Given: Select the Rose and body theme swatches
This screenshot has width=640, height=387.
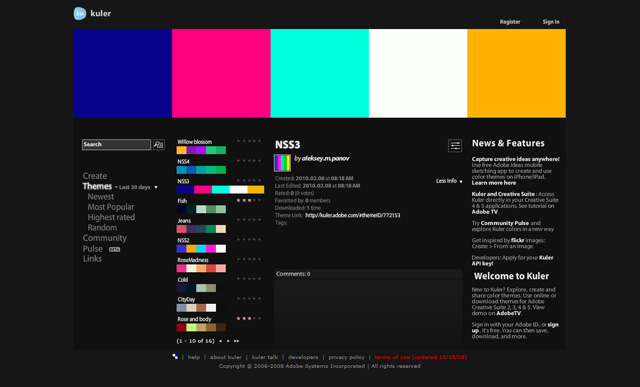Looking at the screenshot, I should [201, 327].
